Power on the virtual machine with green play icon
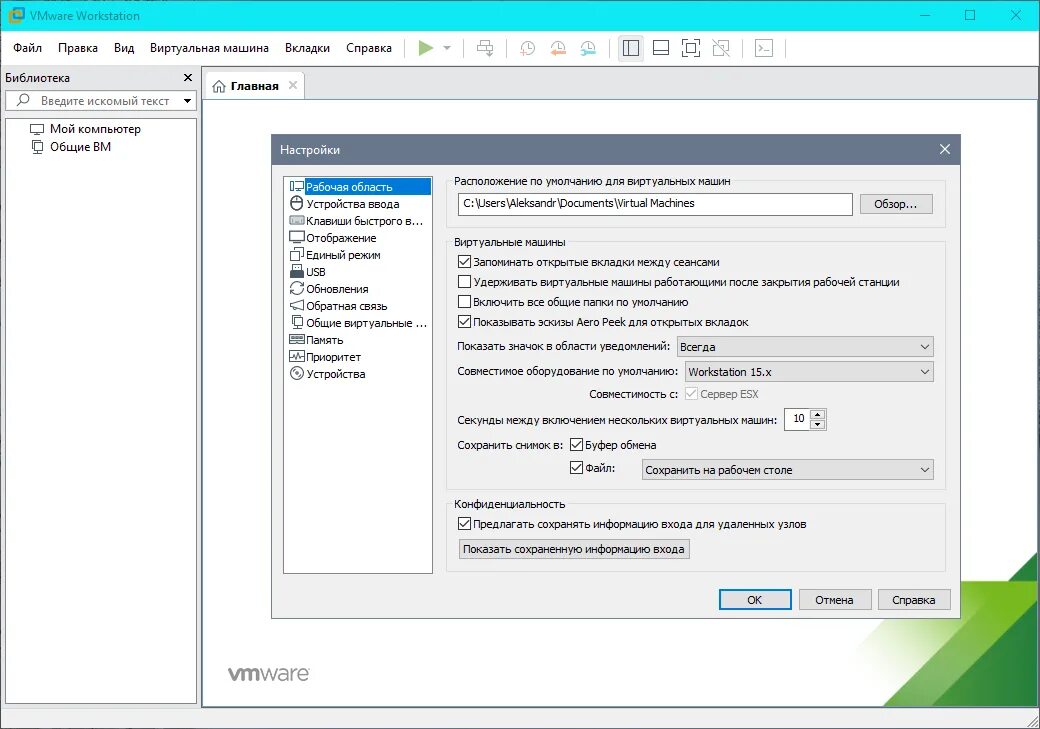 425,47
